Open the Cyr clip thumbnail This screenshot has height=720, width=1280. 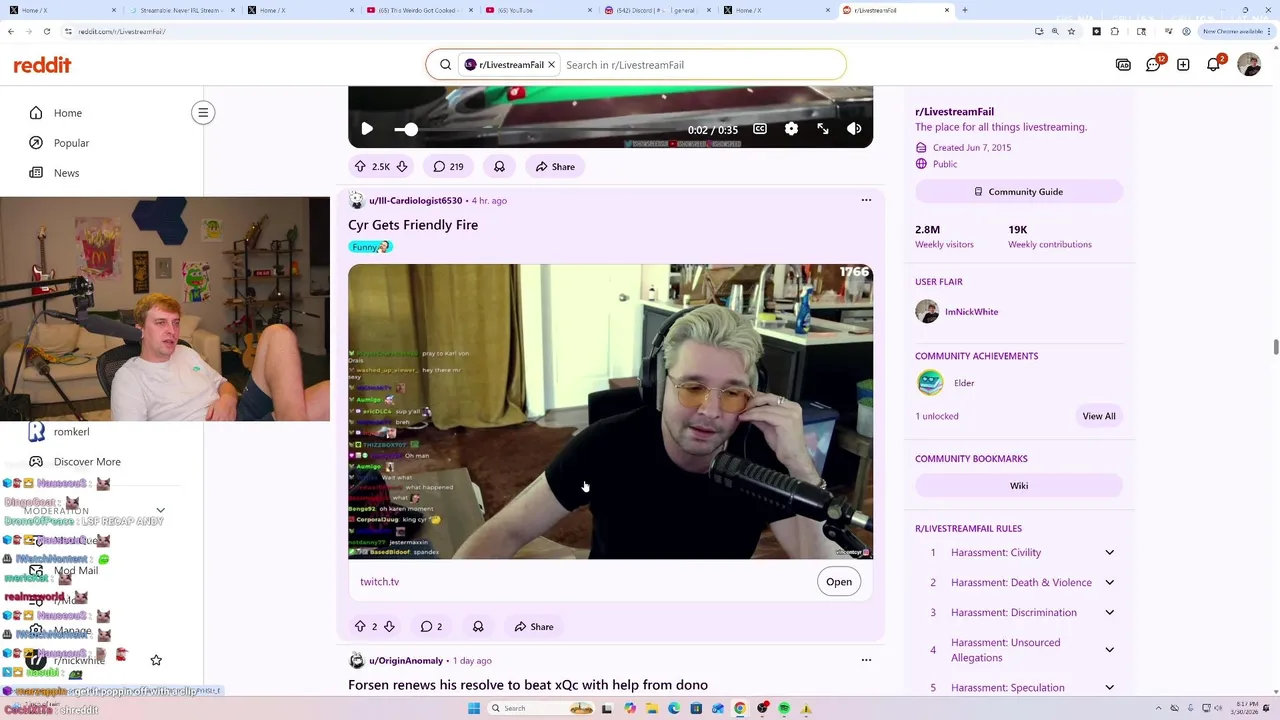click(x=610, y=412)
